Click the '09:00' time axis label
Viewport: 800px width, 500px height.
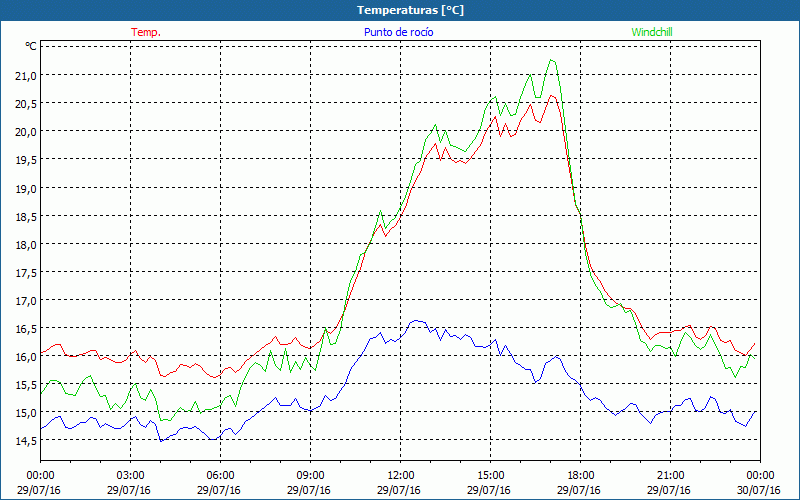[310, 476]
